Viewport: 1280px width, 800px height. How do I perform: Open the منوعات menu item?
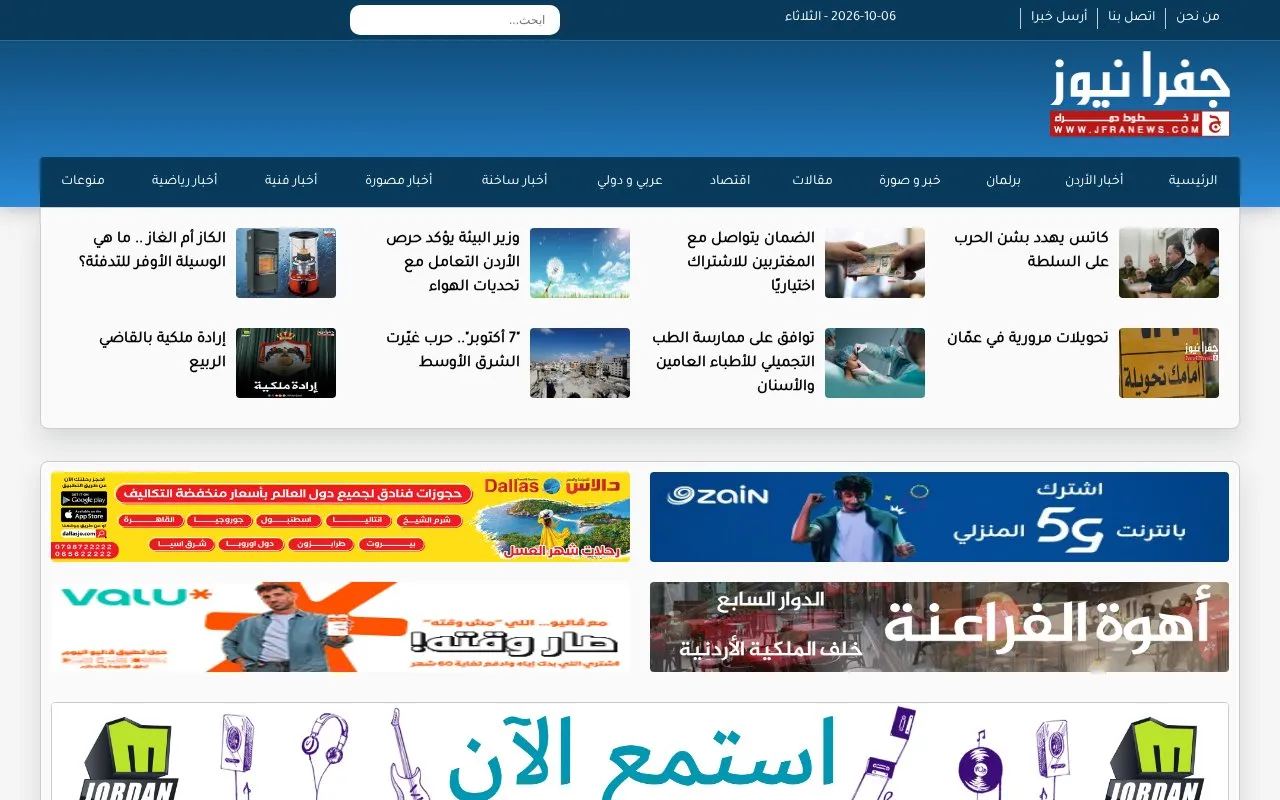[x=83, y=181]
